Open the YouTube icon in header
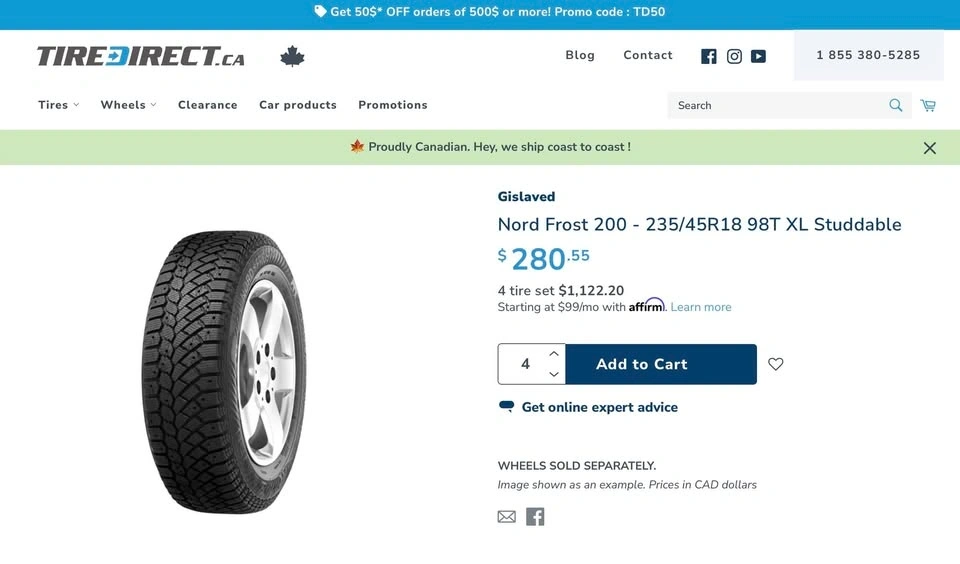This screenshot has height=564, width=960. click(x=759, y=56)
